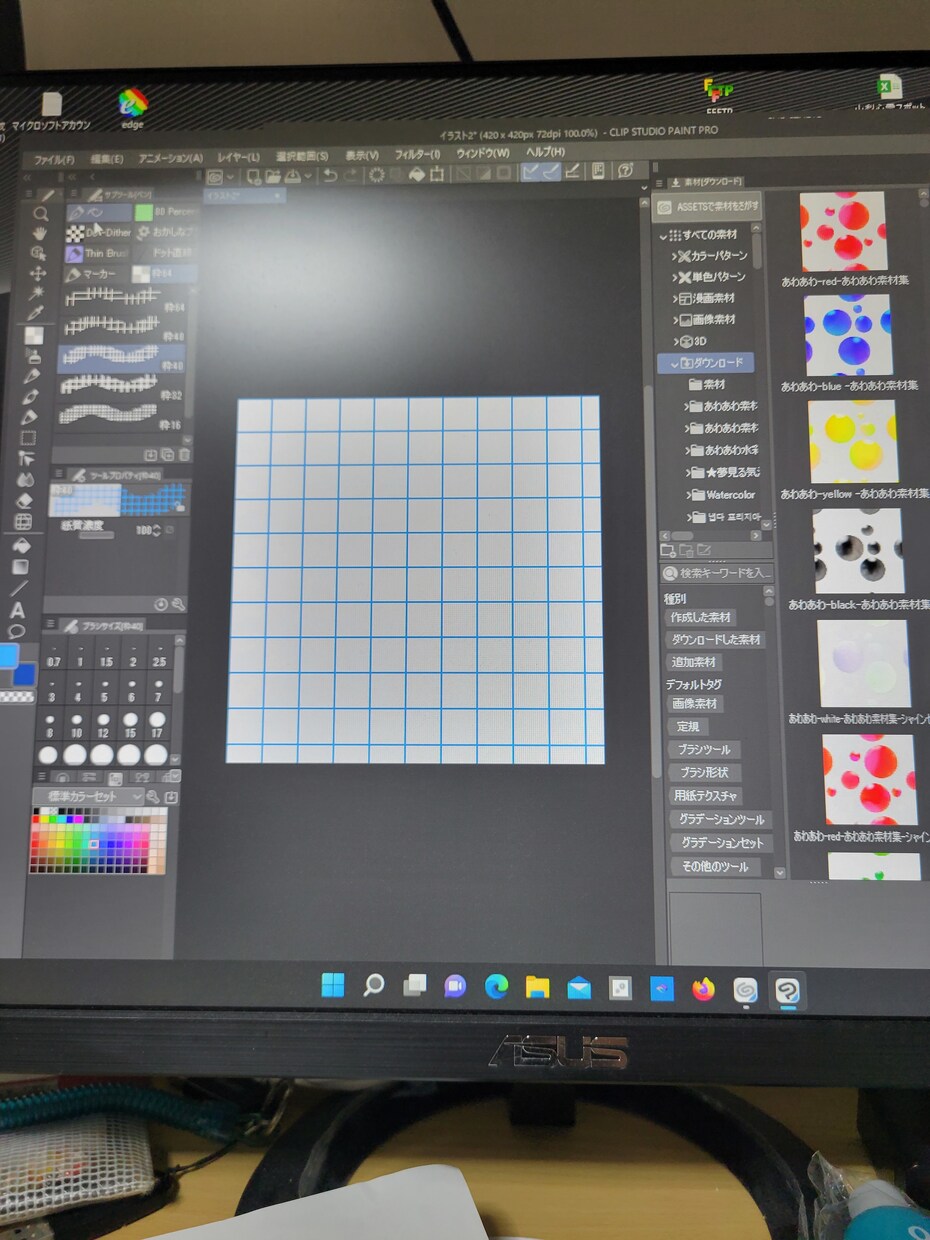Screen dimensions: 930x1240
Task: Open CLIP STUDIO support icon at command bar end
Action: tap(625, 172)
